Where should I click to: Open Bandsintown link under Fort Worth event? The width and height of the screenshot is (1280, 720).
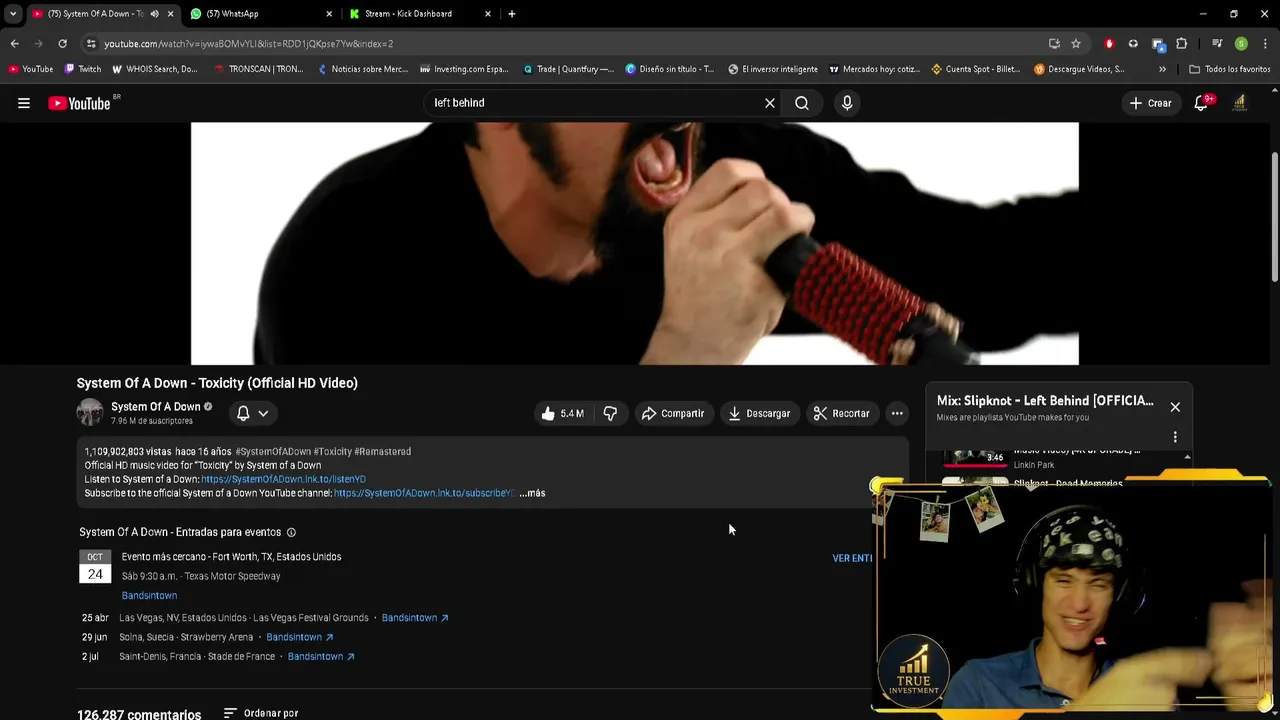(149, 595)
